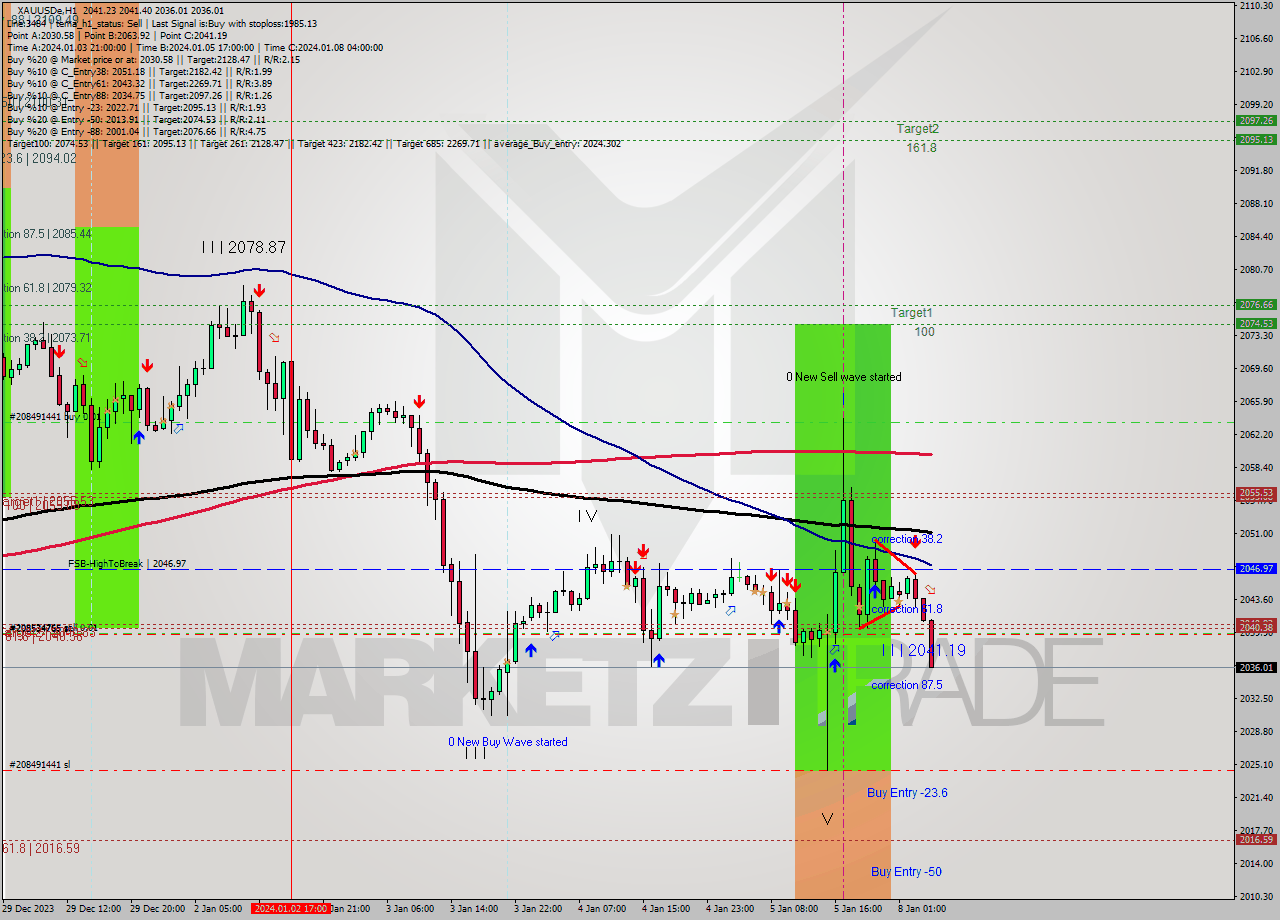Click the 'correction 61.8' label near 2043
Screen dimensions: 1280x920
click(906, 609)
